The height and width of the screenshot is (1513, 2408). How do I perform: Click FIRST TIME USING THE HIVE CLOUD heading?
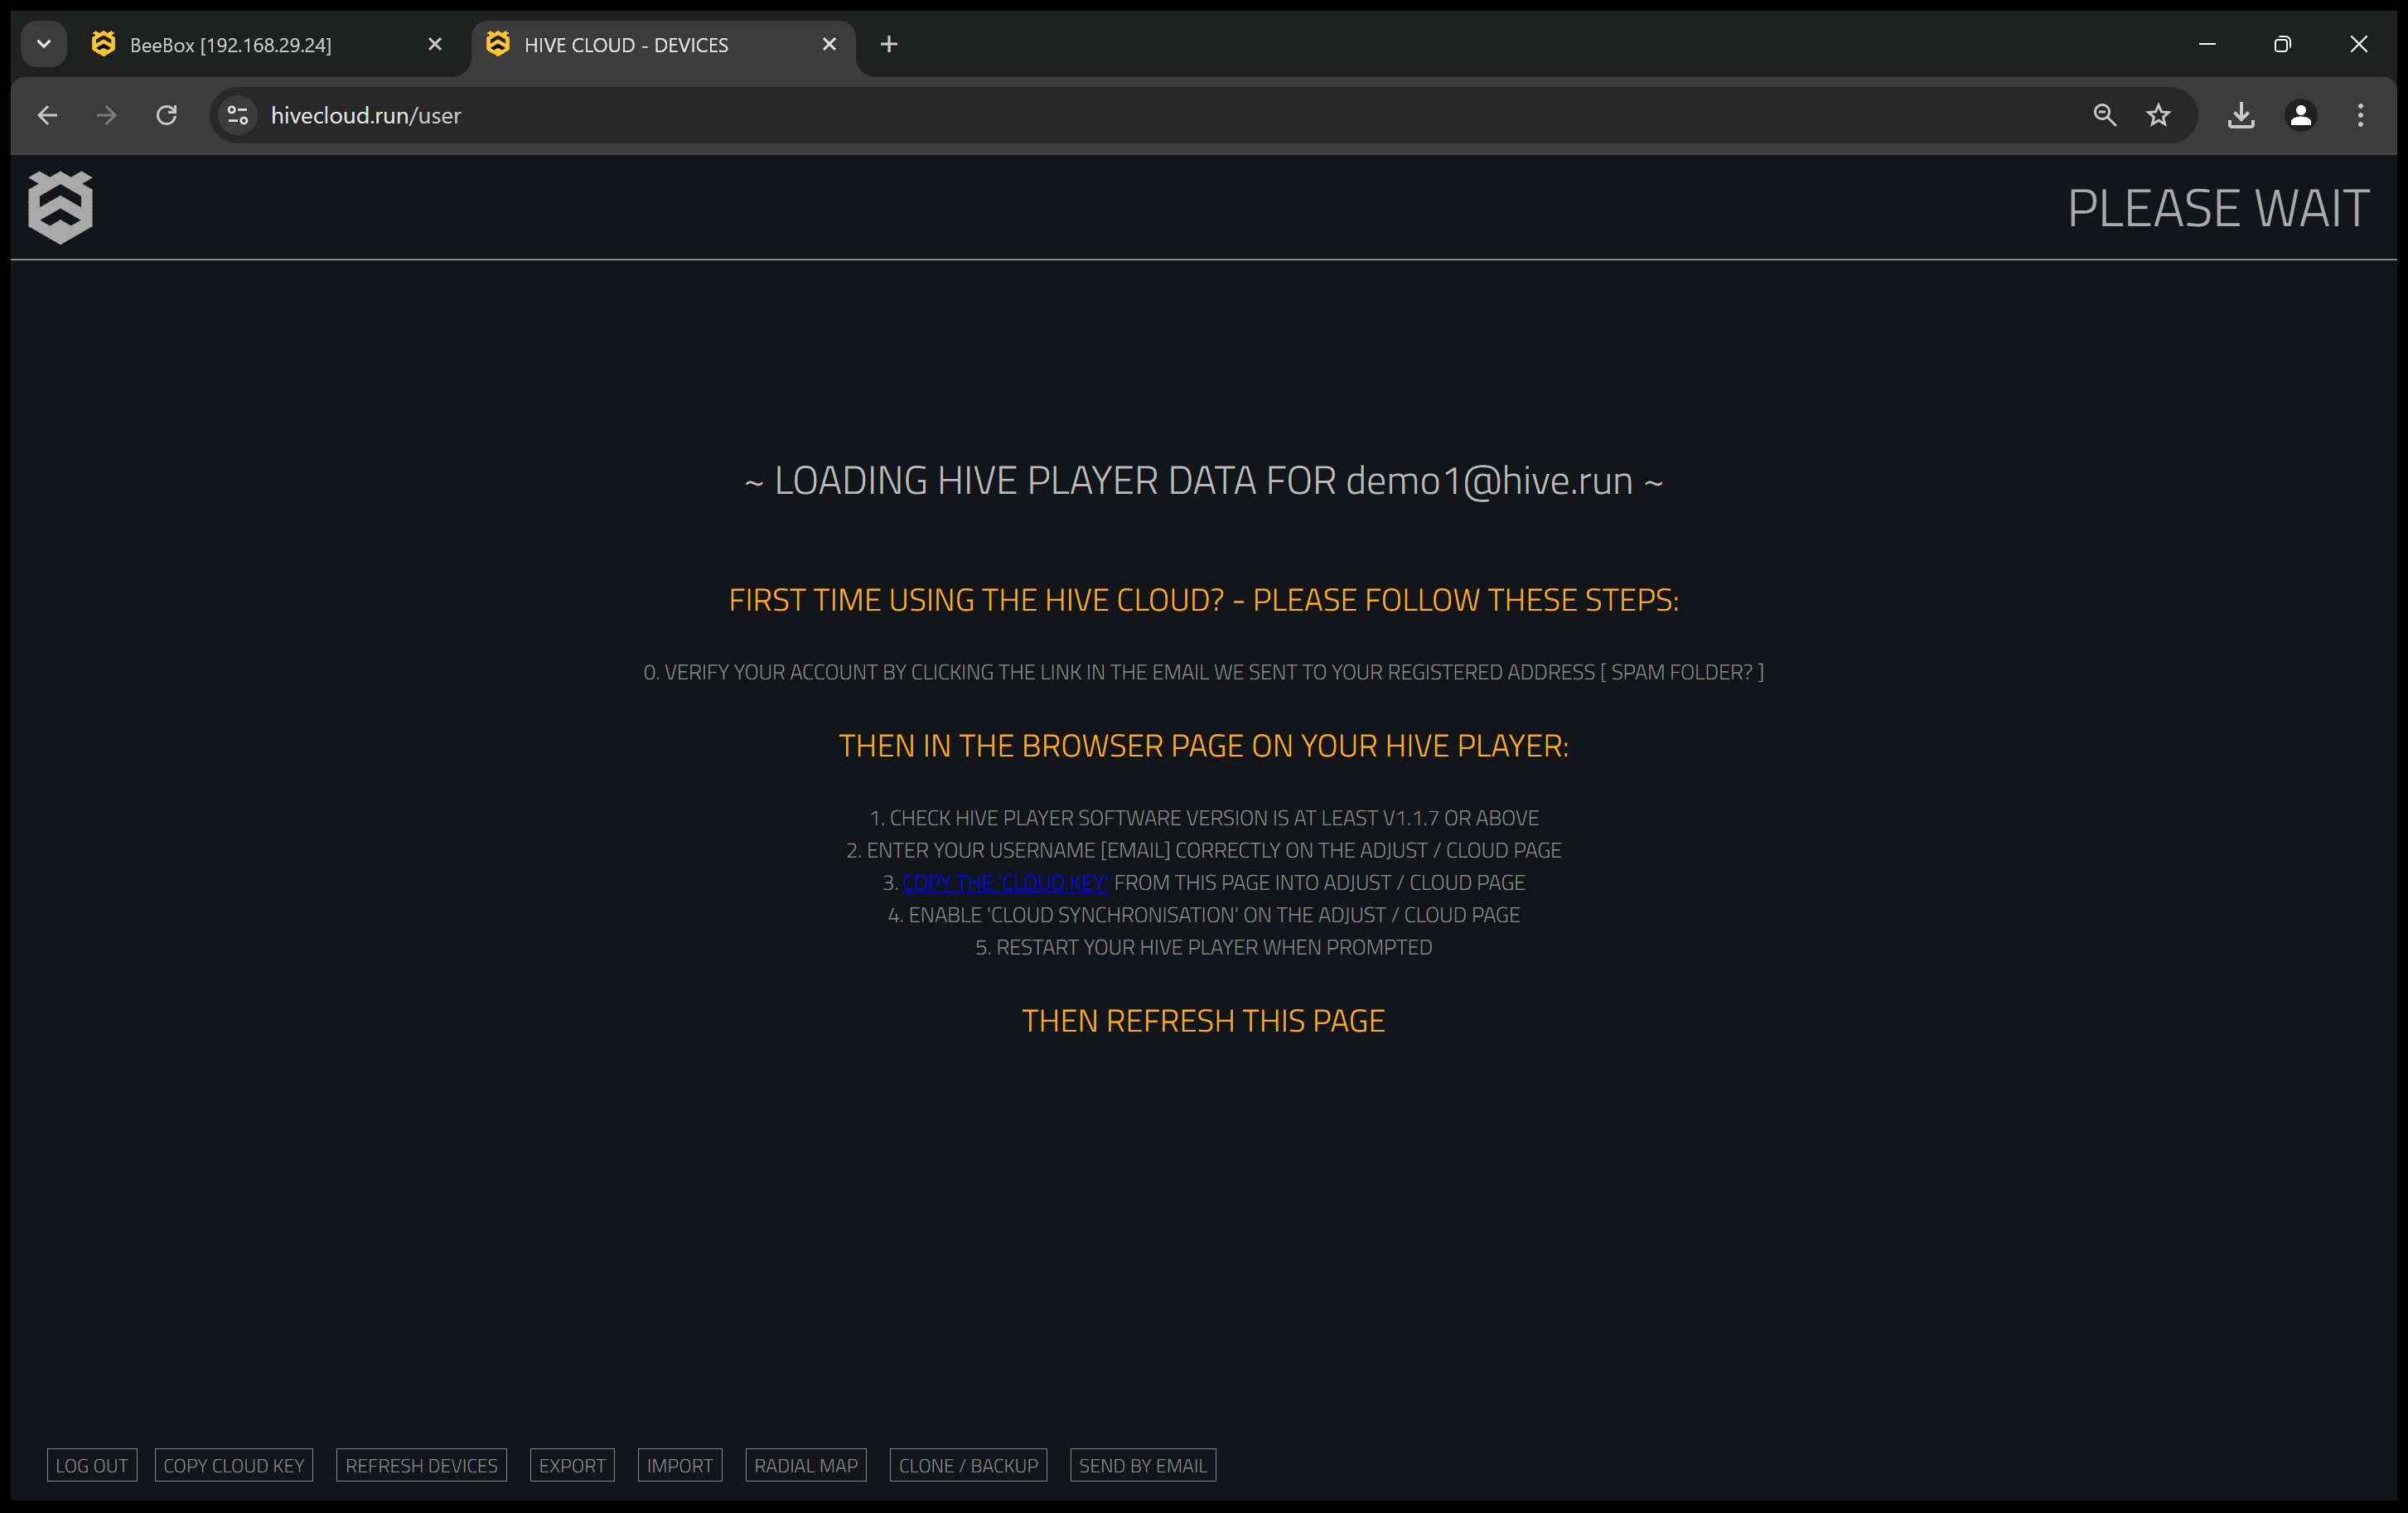1204,600
